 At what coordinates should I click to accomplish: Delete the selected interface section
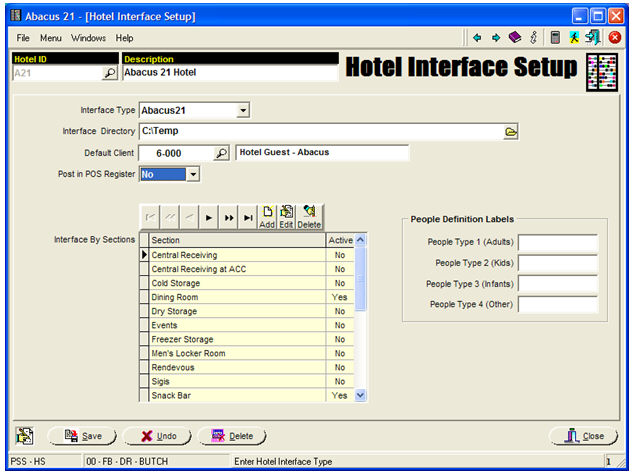[309, 218]
